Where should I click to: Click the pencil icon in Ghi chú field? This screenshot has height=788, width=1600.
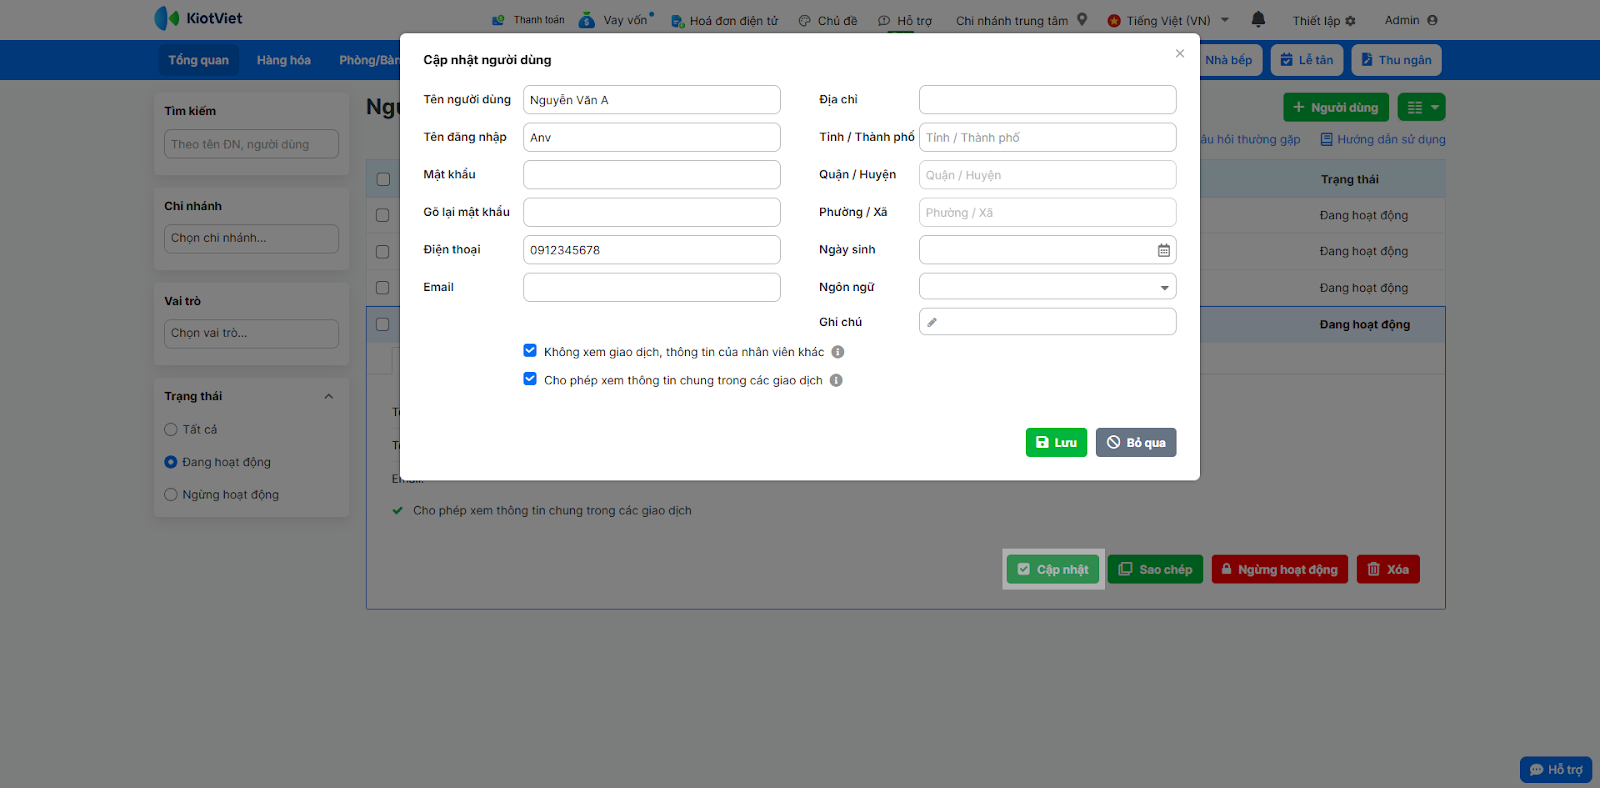[932, 322]
